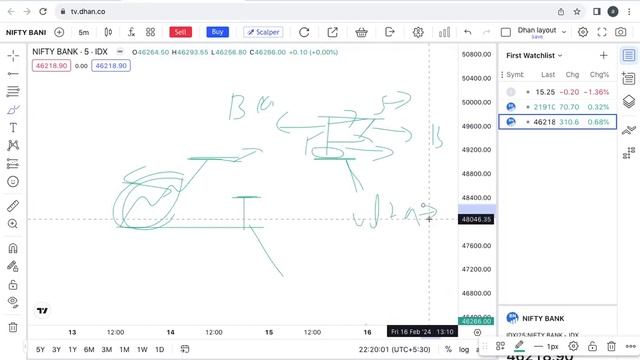This screenshot has height=360, width=640.
Task: Click the exit arrow icon in the toolbar
Action: pyautogui.click(x=390, y=32)
